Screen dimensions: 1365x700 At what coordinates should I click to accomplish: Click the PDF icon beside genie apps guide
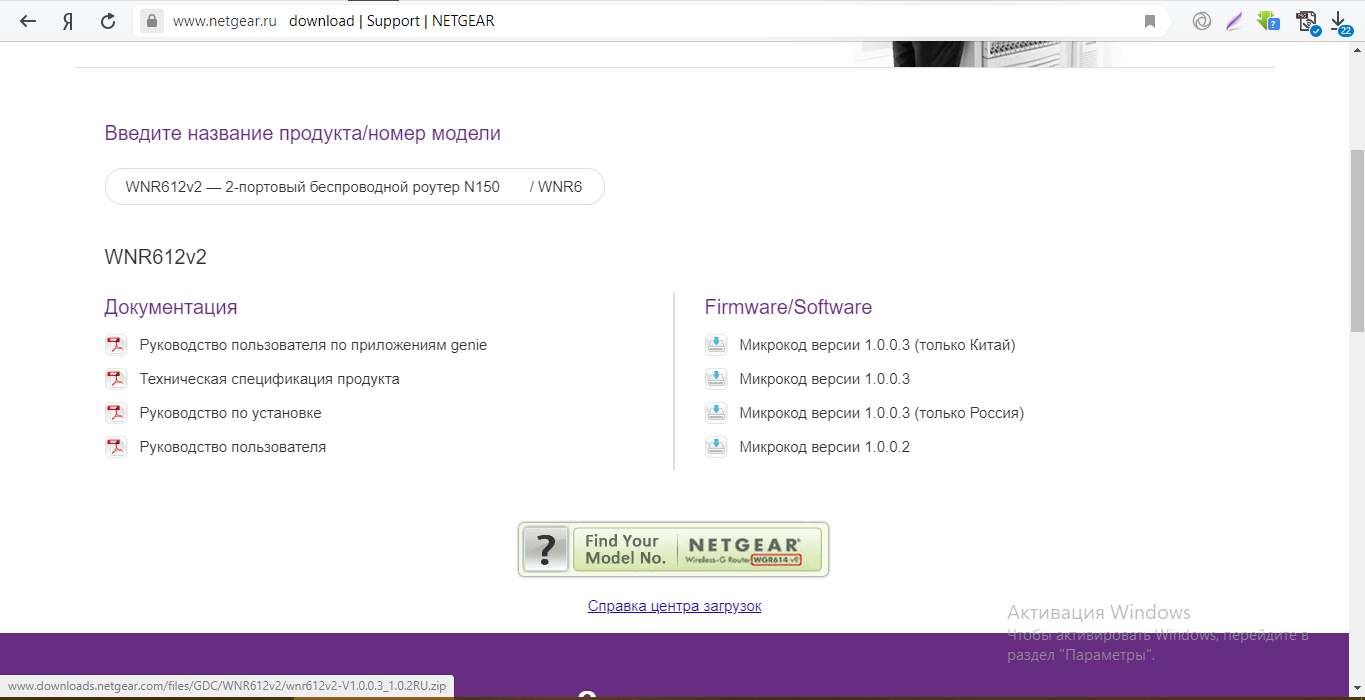(x=116, y=345)
